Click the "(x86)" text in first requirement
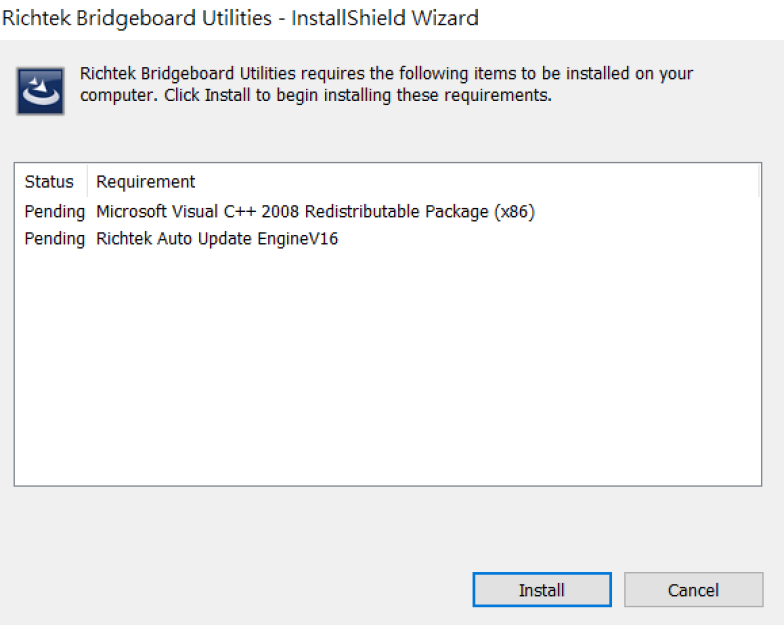 click(514, 212)
